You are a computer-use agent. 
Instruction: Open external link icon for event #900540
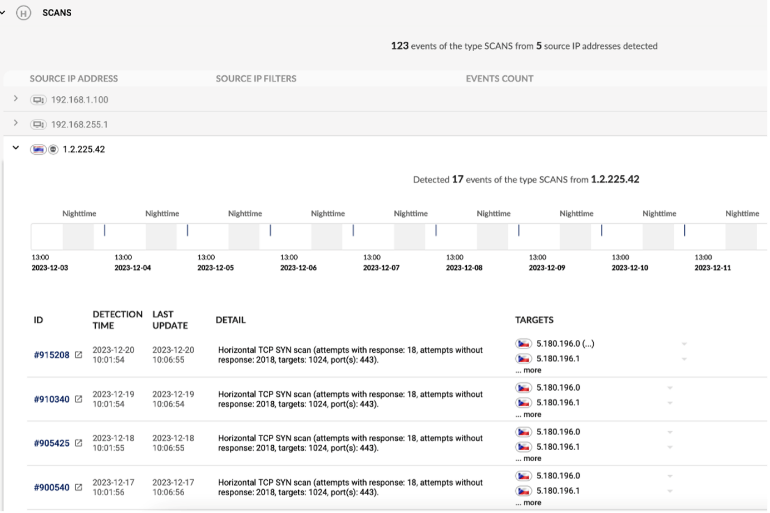(79, 488)
